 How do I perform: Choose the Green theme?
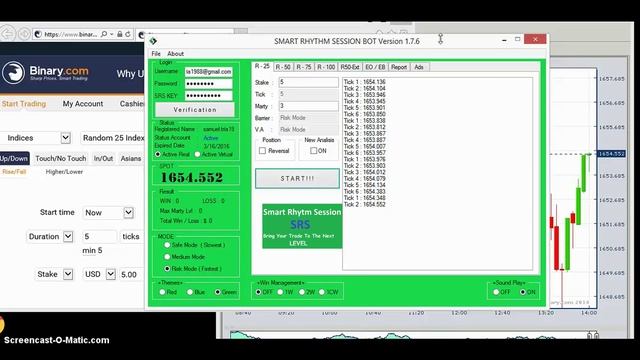218,292
